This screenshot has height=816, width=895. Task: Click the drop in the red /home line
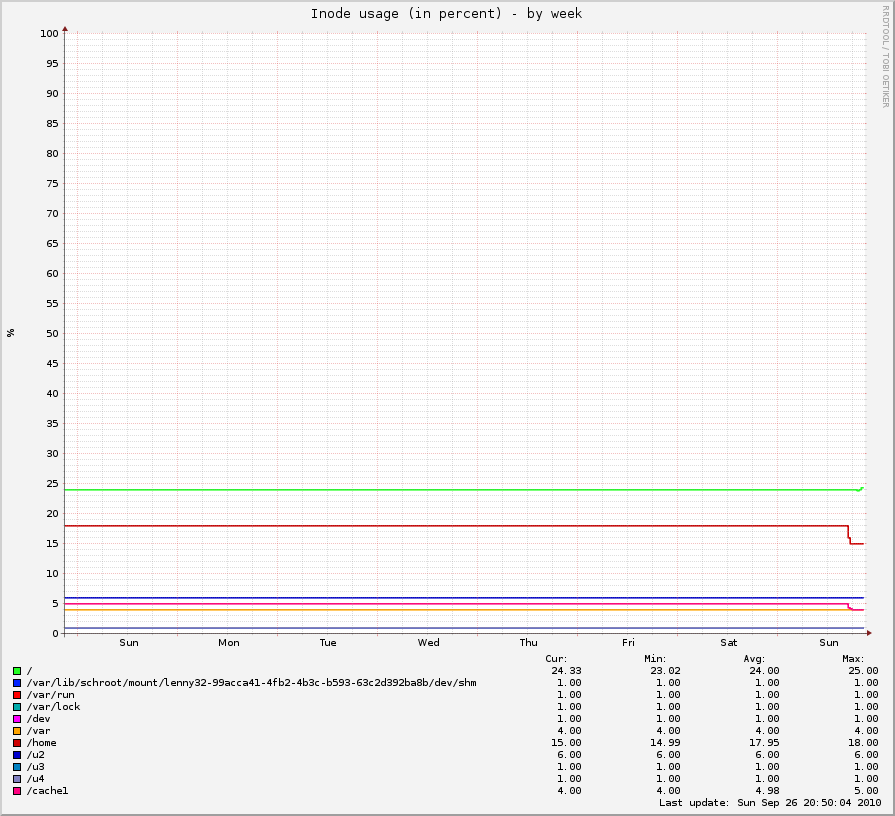[849, 535]
